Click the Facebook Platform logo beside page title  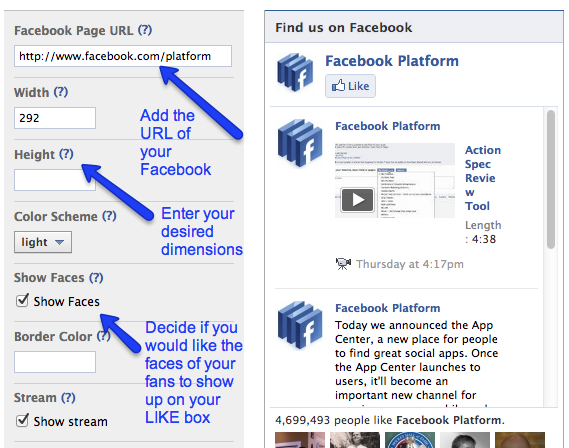pos(295,73)
